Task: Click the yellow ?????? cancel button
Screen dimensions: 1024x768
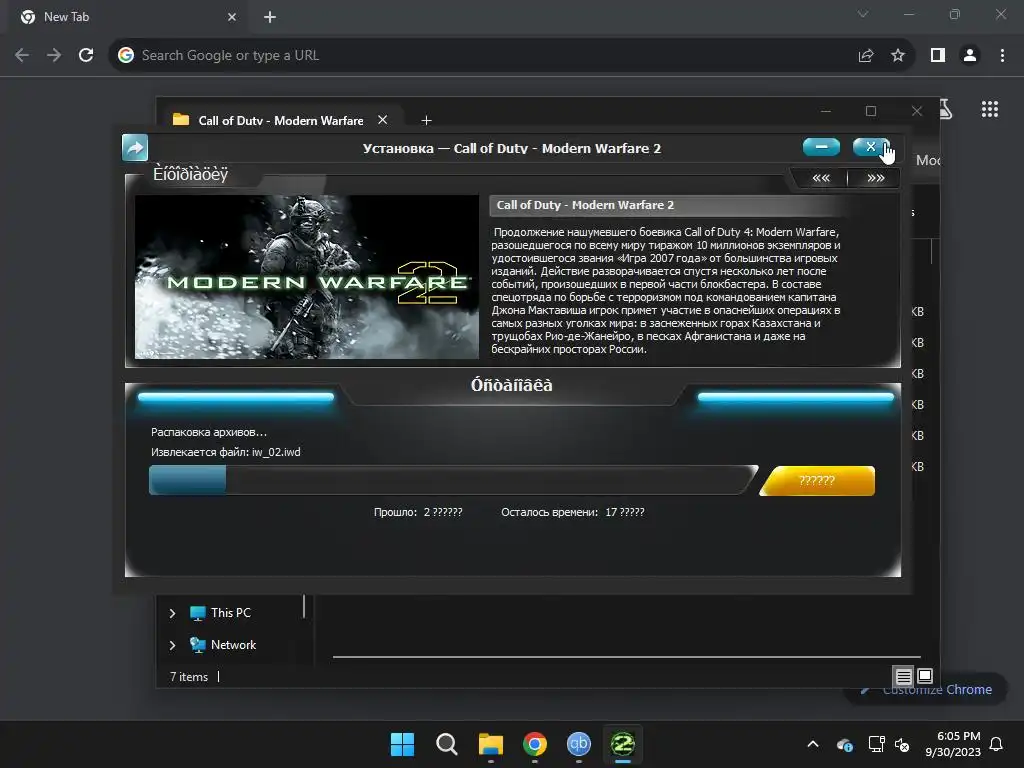Action: [817, 481]
